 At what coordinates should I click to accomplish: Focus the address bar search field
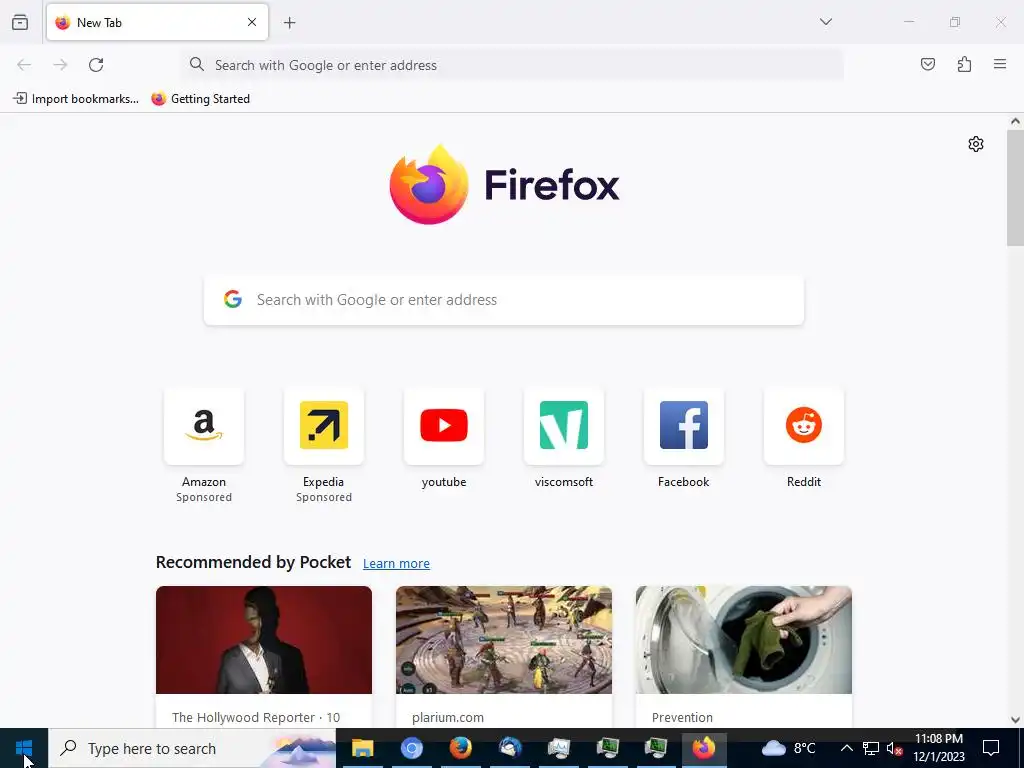point(512,65)
